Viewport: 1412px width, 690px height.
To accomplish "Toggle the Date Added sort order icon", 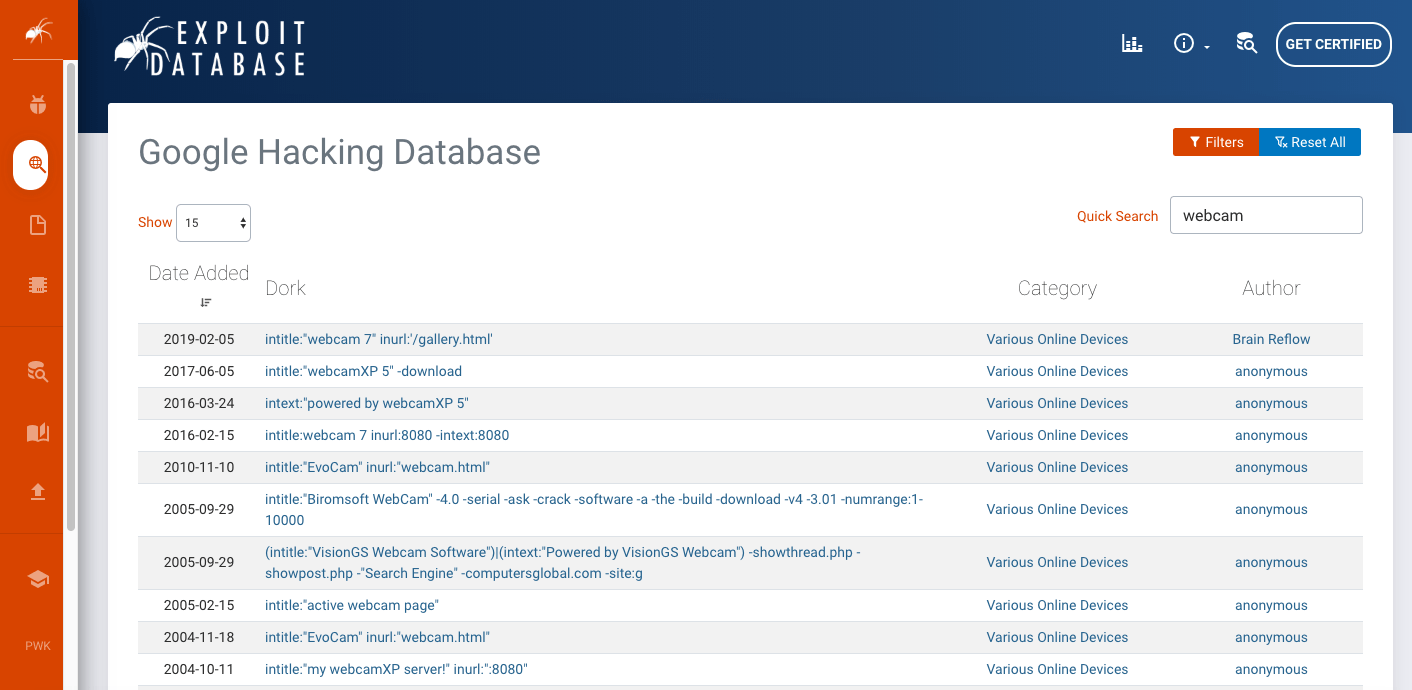I will 206,302.
